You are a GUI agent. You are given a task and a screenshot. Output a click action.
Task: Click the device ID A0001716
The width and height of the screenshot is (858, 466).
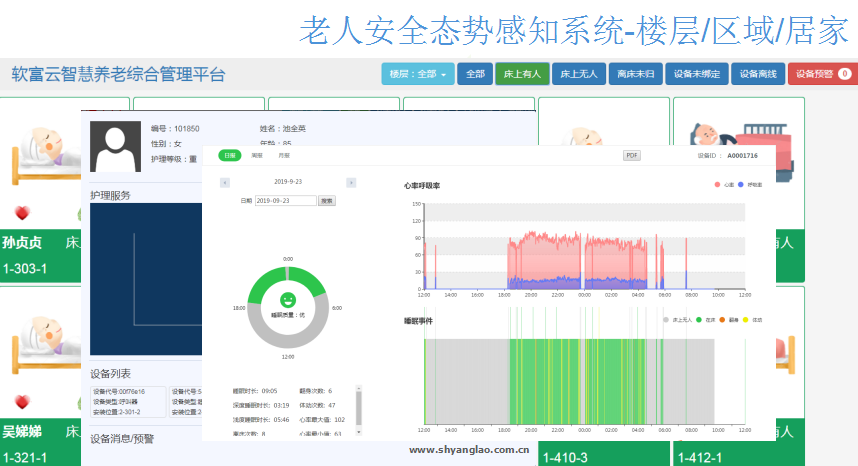(743, 156)
